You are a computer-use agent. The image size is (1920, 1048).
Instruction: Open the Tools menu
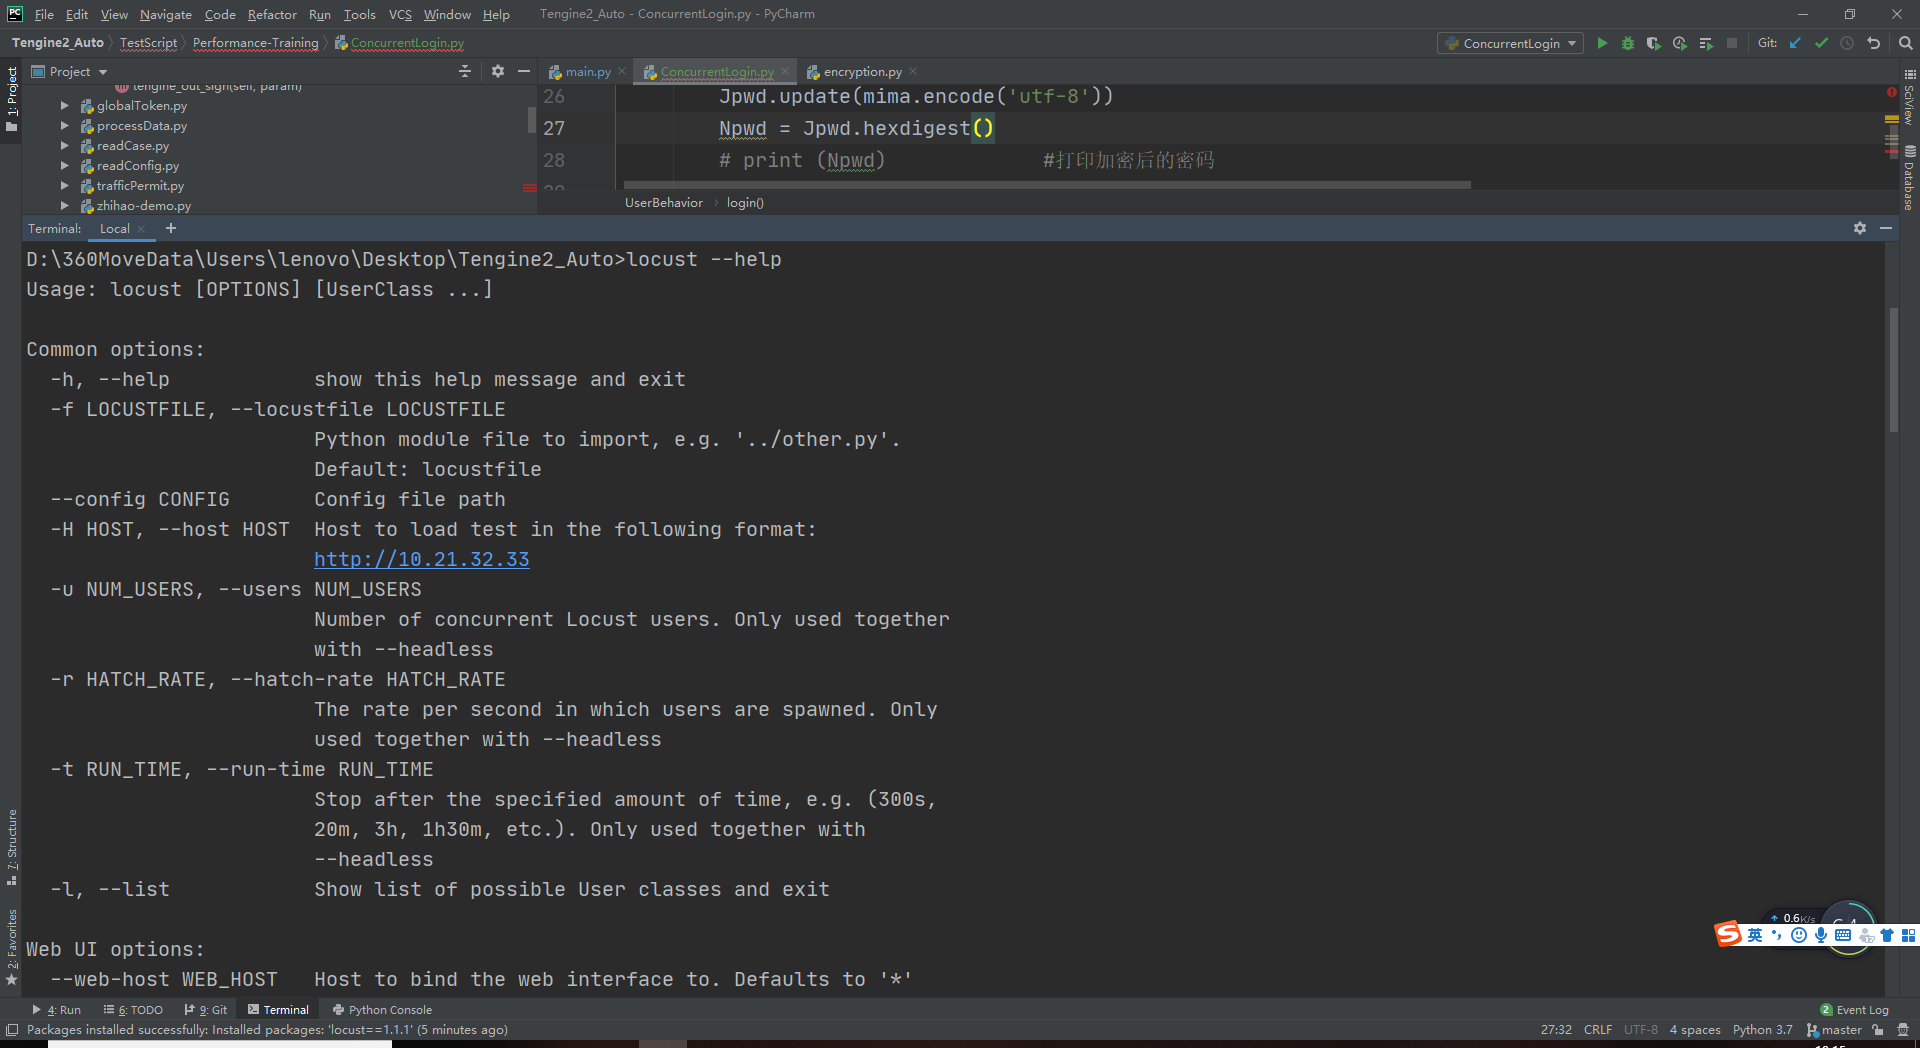359,14
